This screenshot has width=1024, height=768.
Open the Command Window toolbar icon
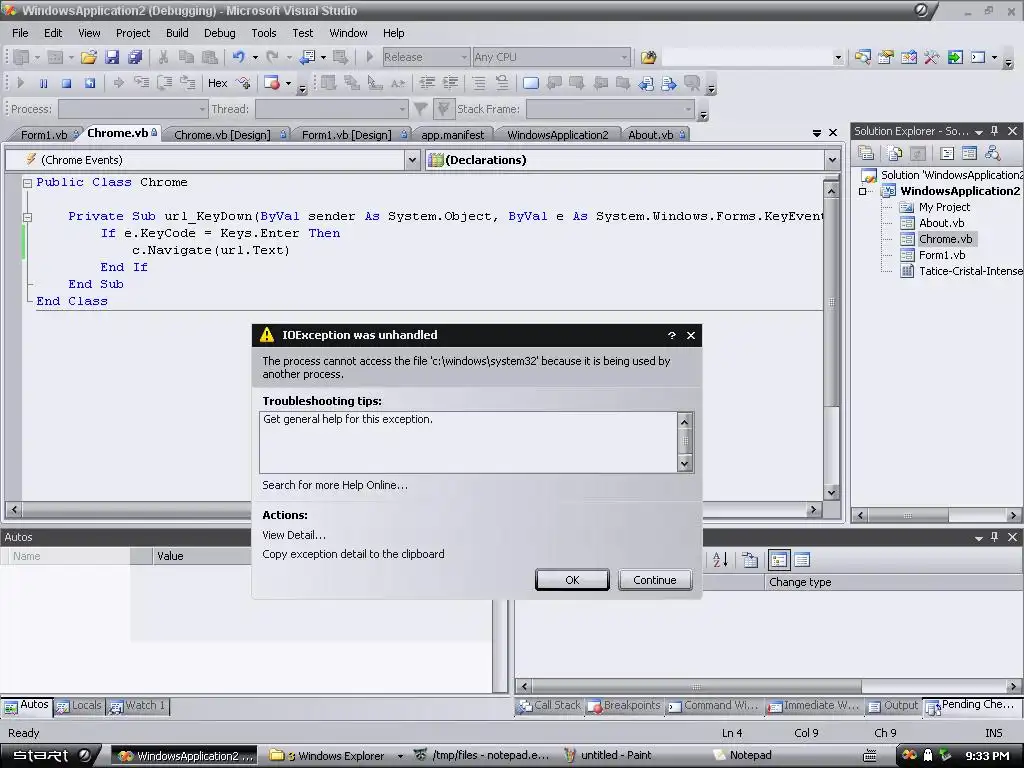click(x=978, y=57)
